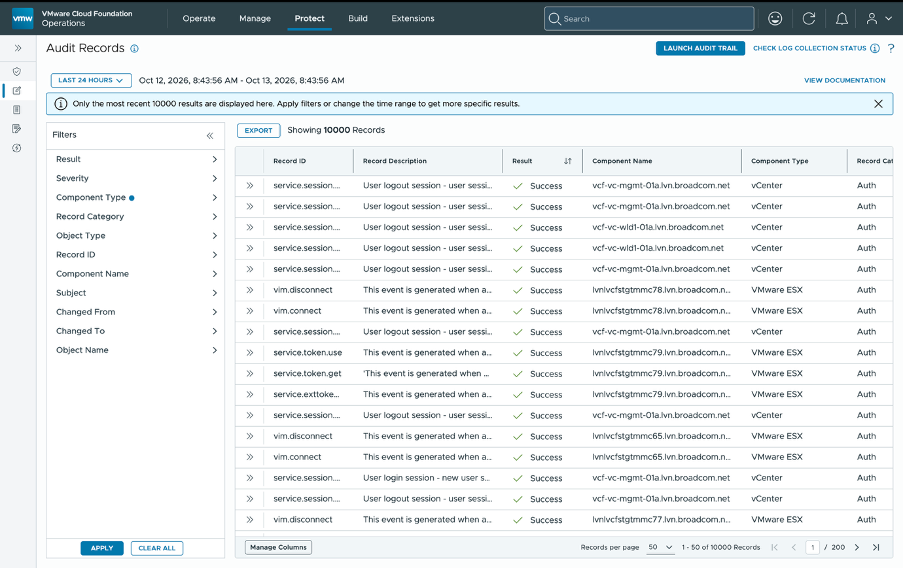Open the Extensions menu

point(413,18)
